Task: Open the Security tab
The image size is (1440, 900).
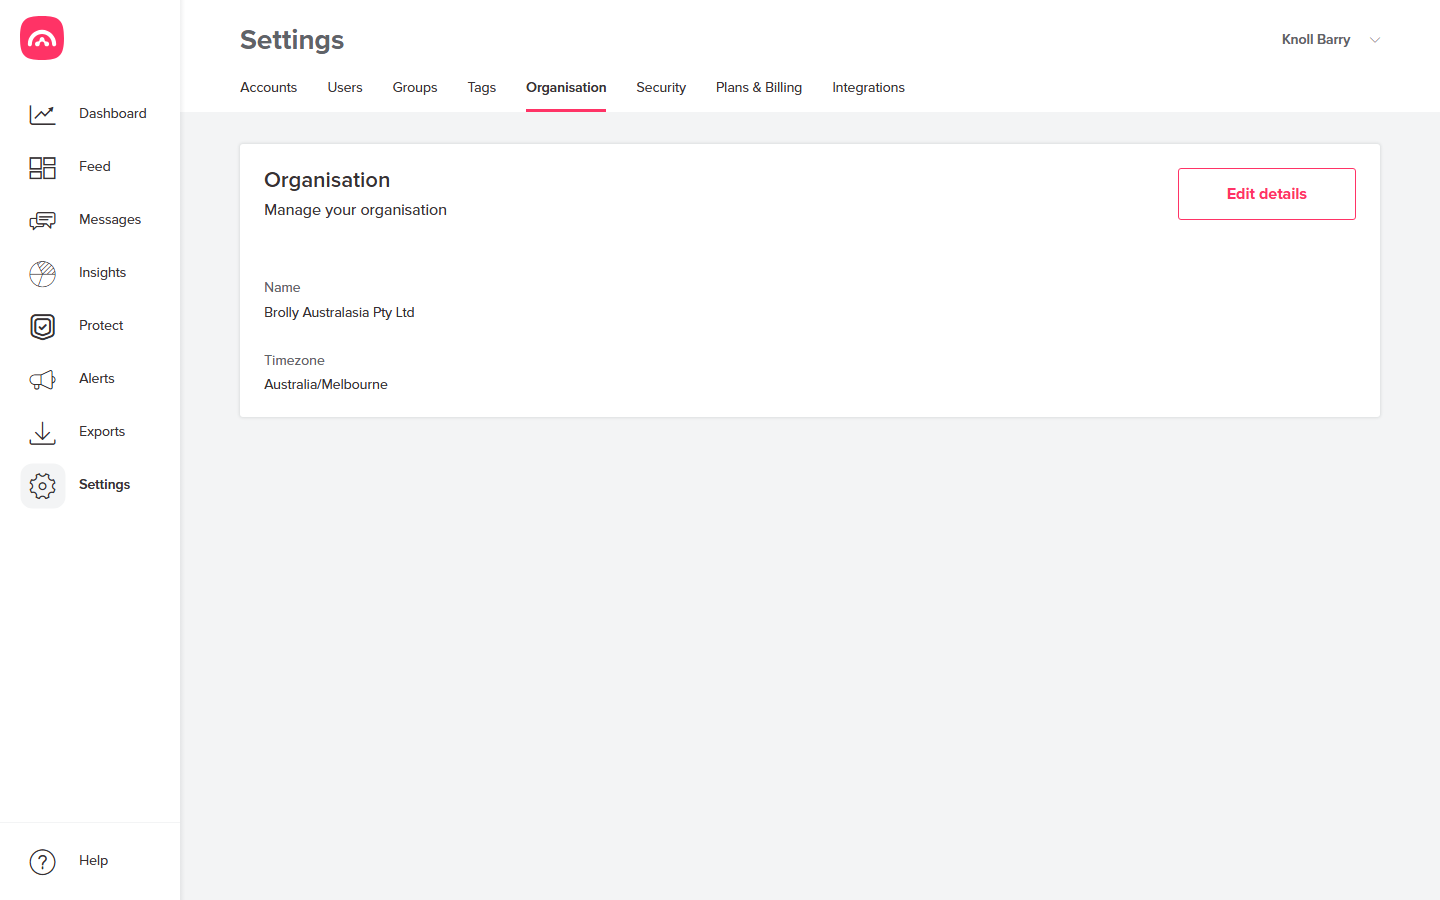Action: [661, 87]
